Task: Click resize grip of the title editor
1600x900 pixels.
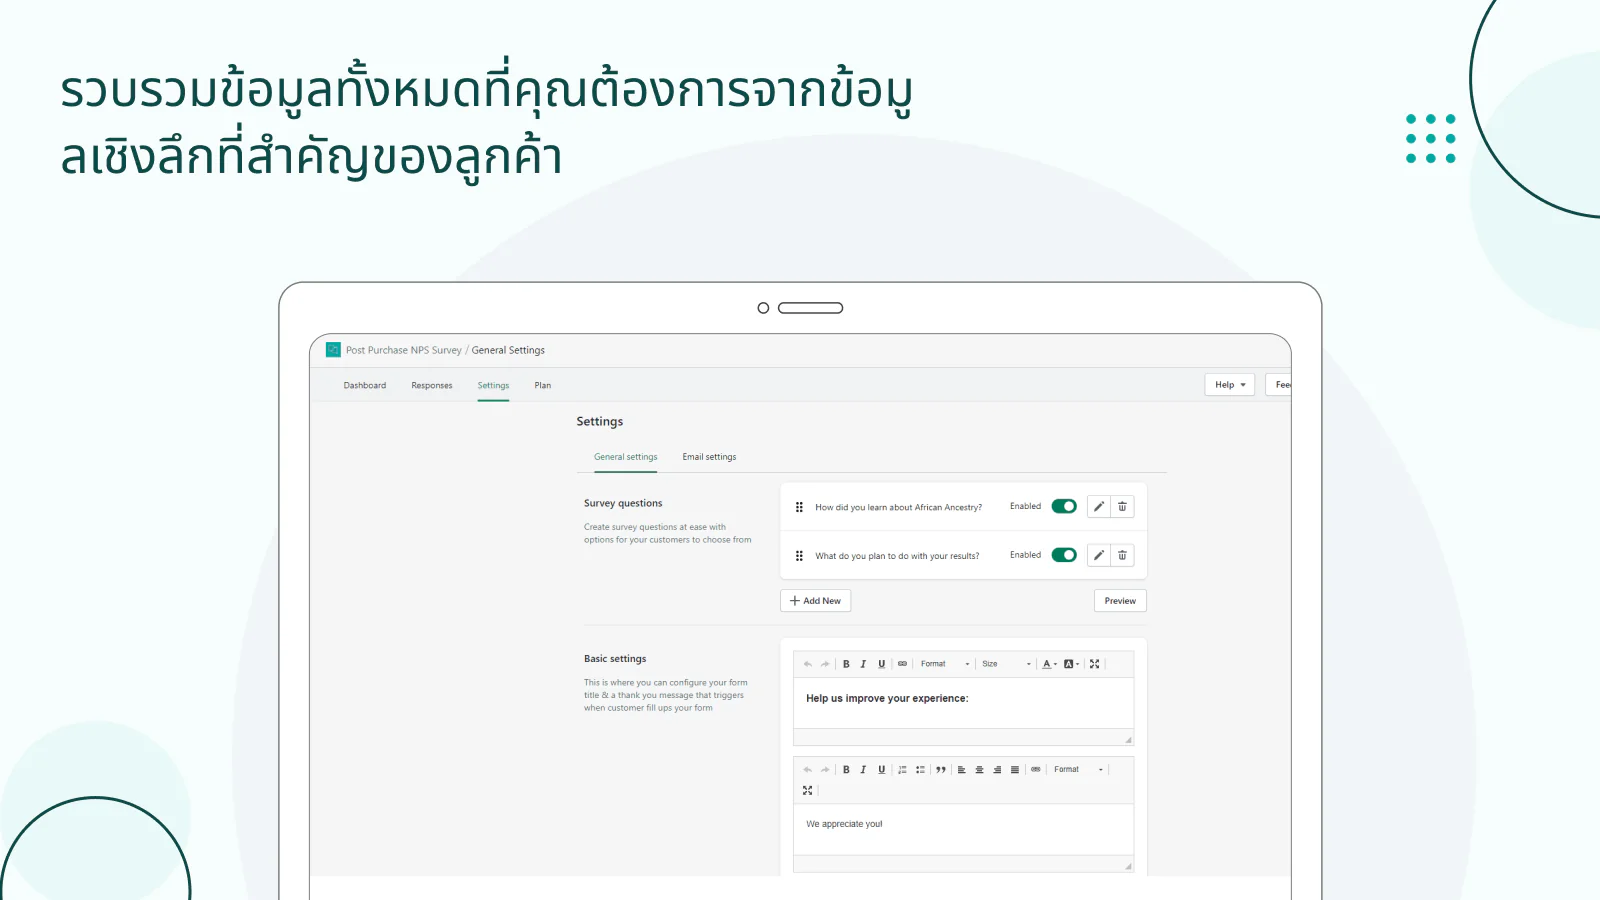Action: coord(1128,740)
